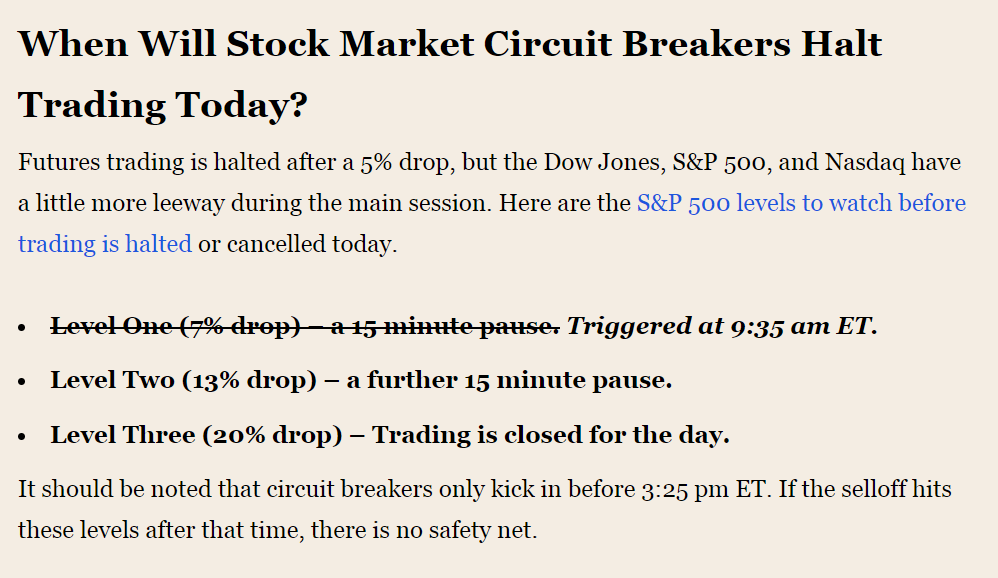This screenshot has width=998, height=578.
Task: Open the 'S&P 500 levels to watch before' link
Action: tap(801, 203)
